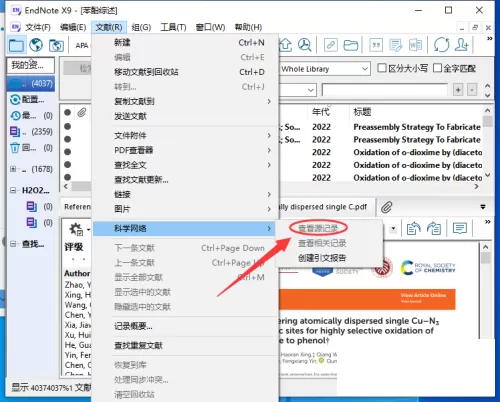Click the 年代 column header
Viewport: 500px width, 402px height.
pos(321,112)
